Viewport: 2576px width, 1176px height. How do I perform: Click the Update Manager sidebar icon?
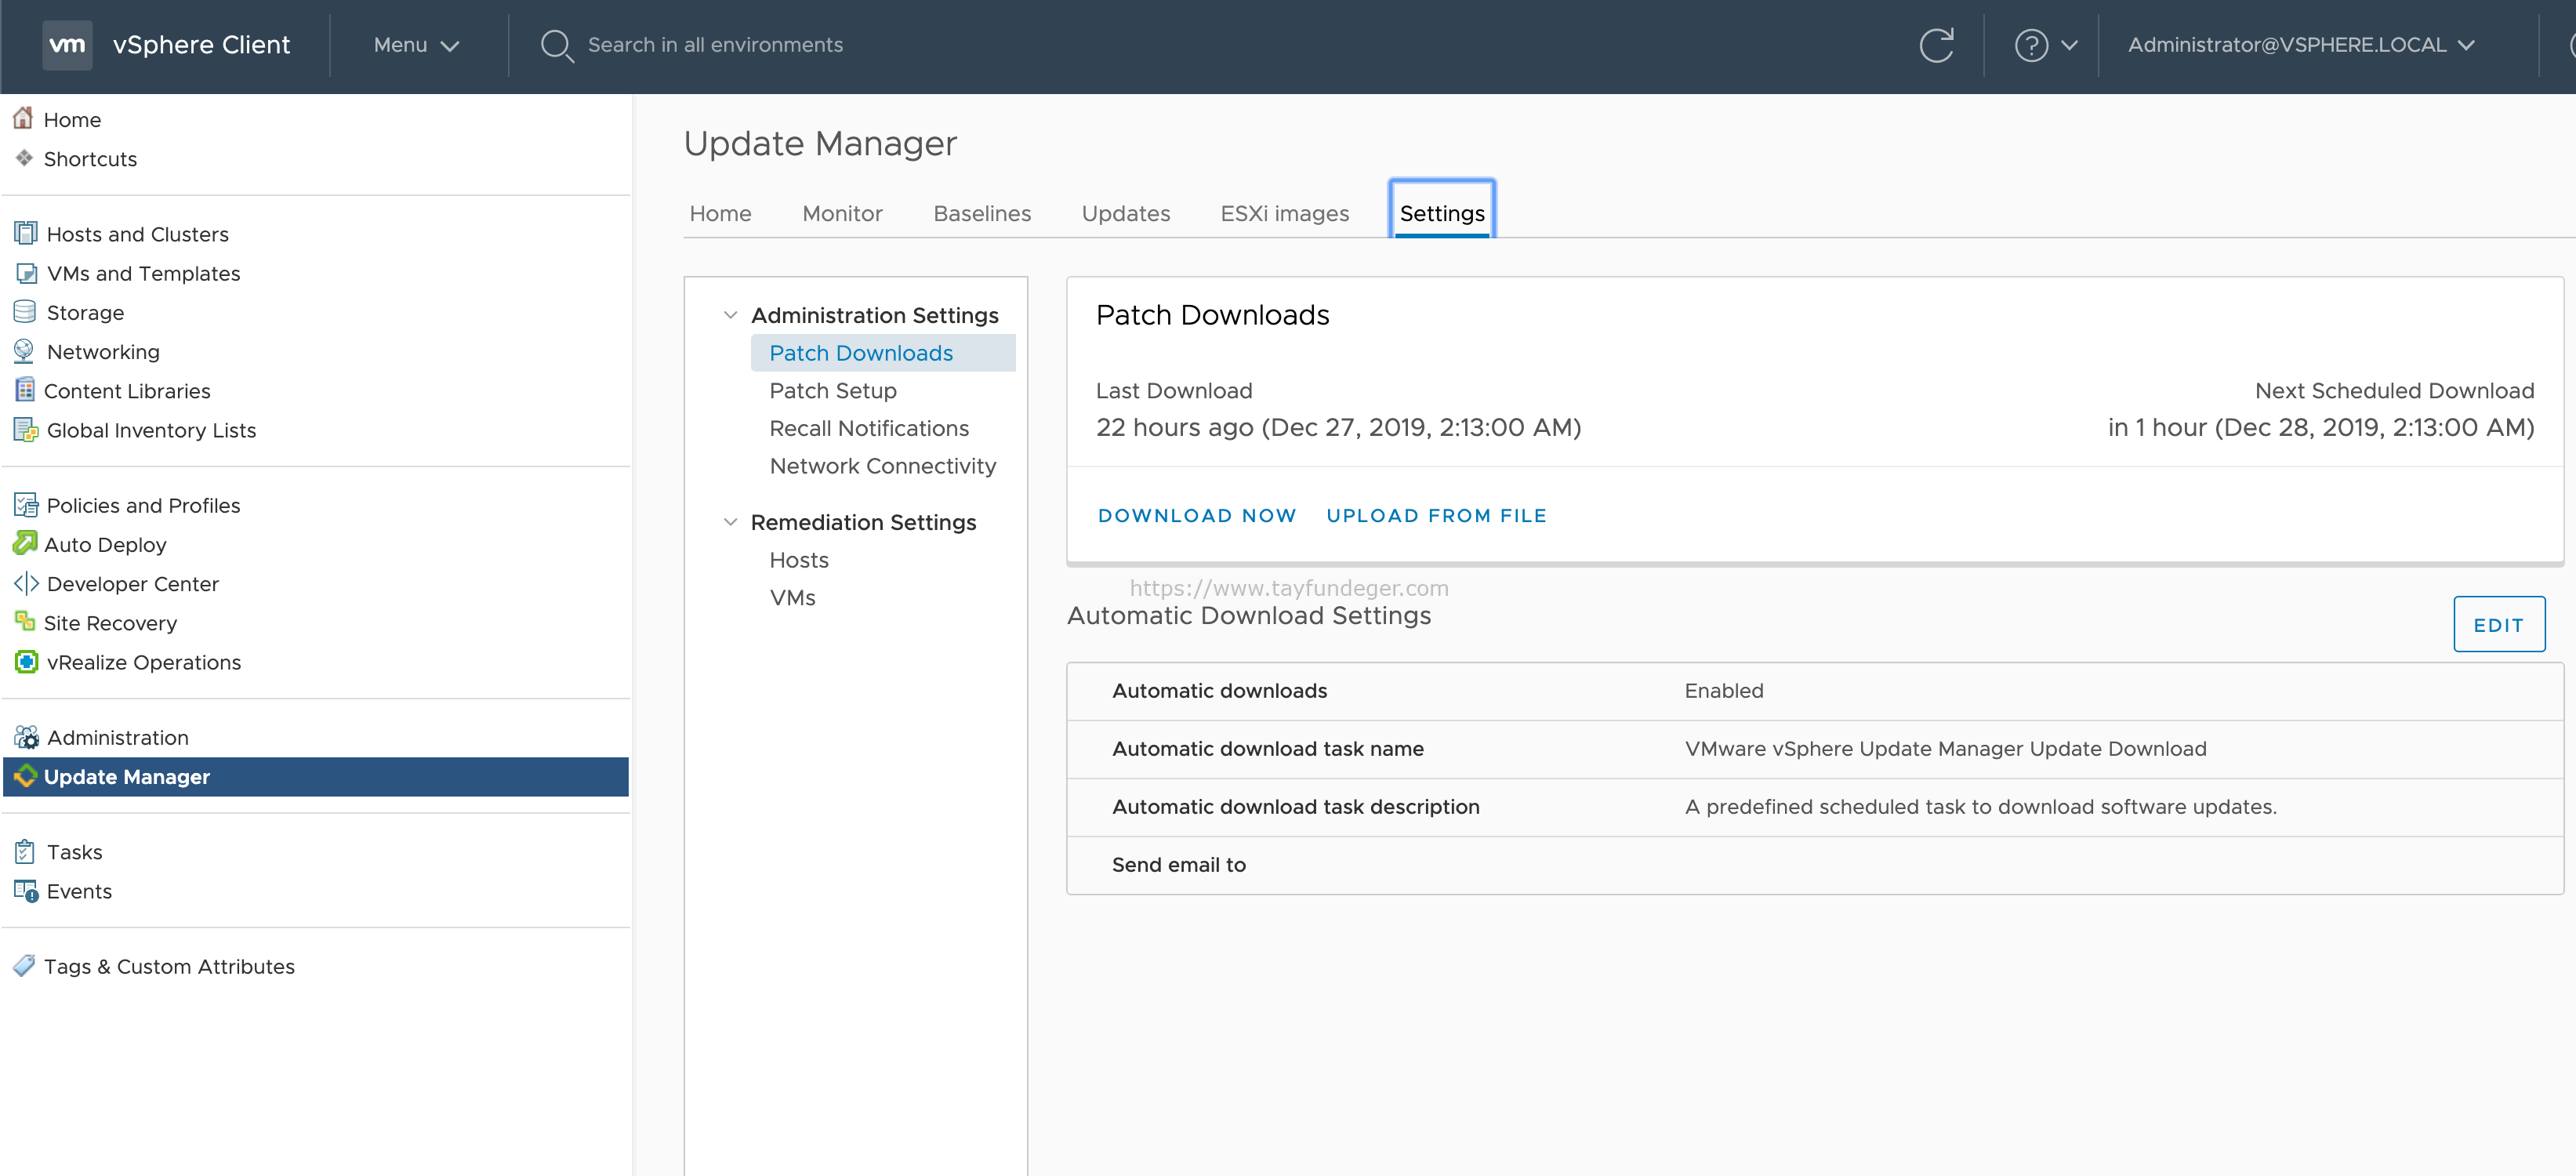(25, 776)
